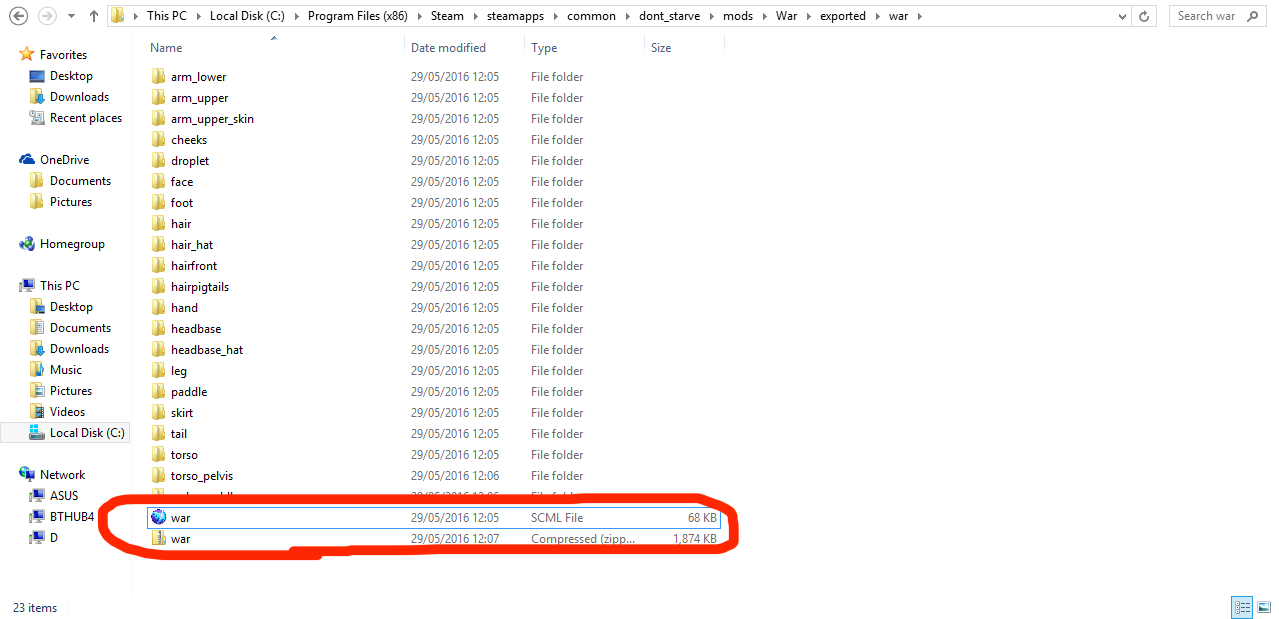Viewport: 1279px width, 619px height.
Task: Select the tail folder icon
Action: [158, 434]
